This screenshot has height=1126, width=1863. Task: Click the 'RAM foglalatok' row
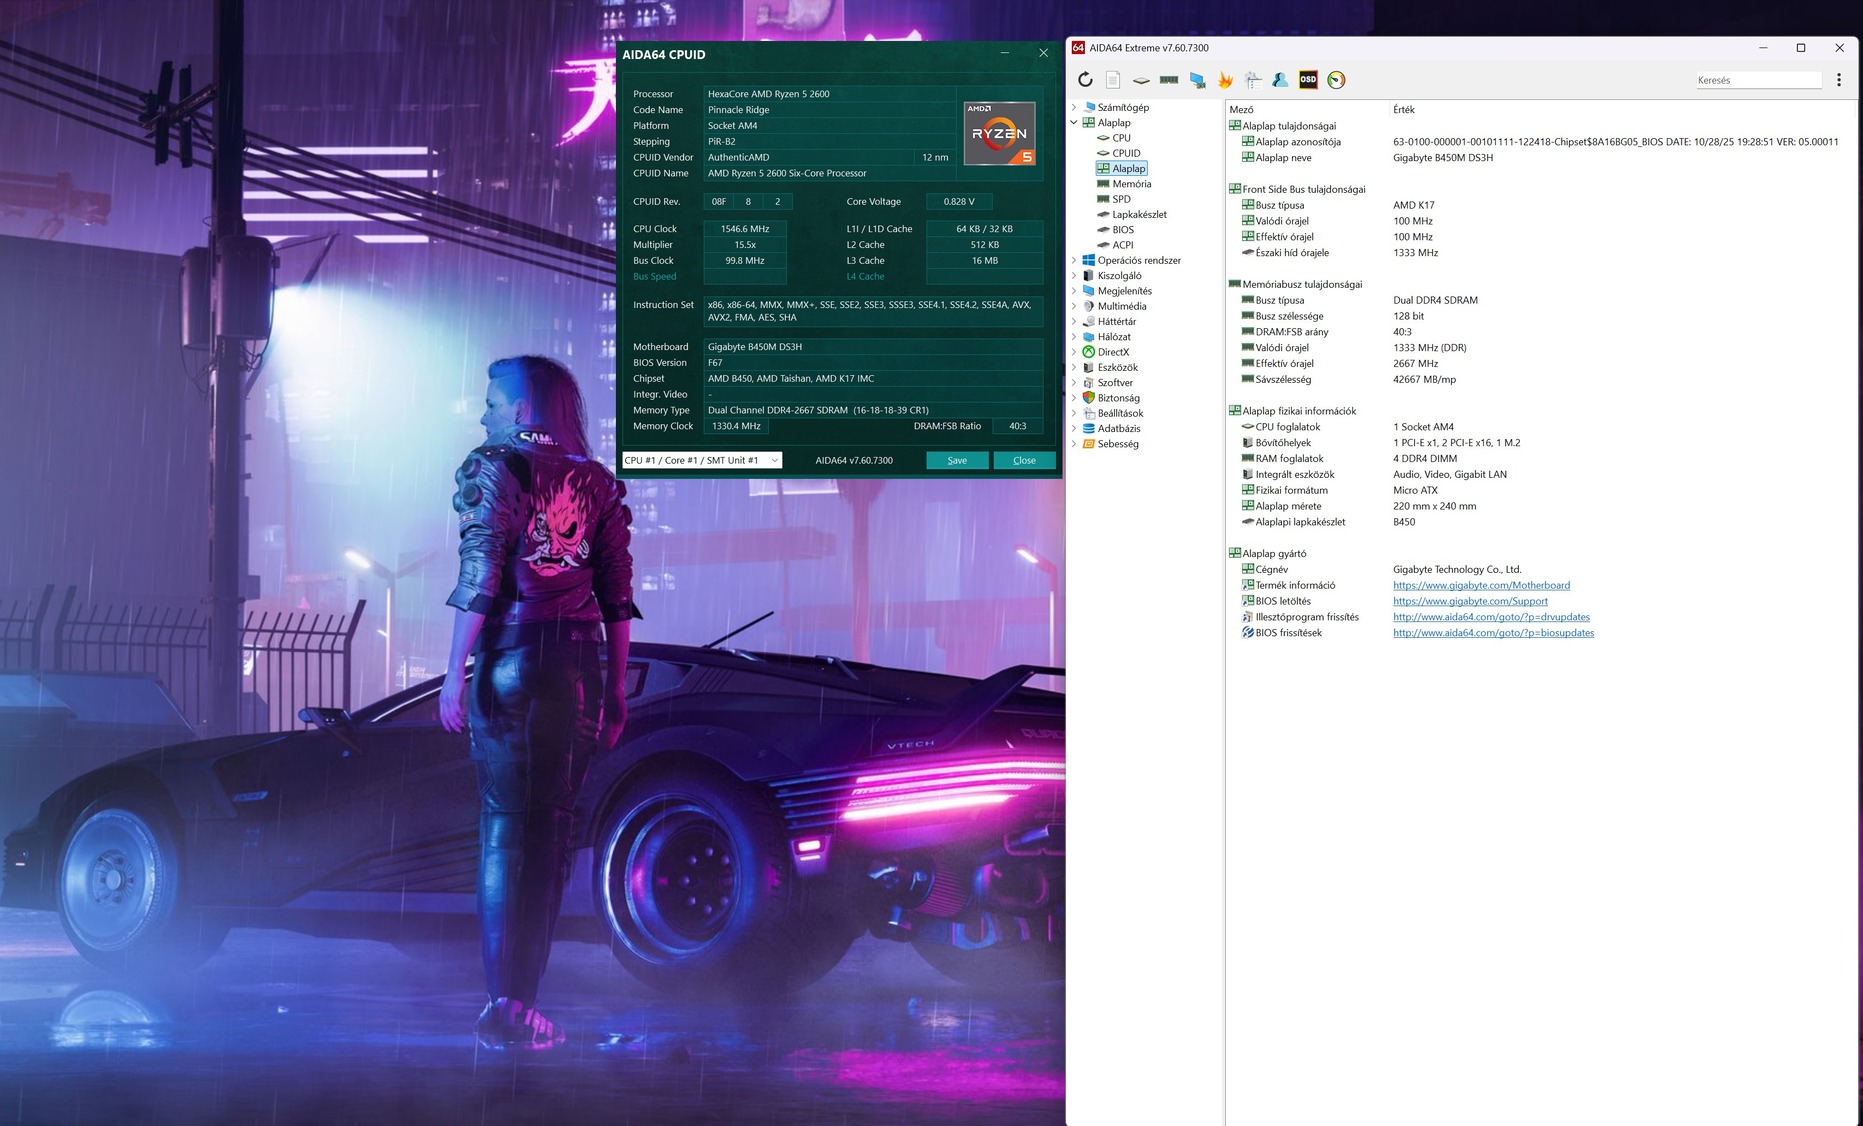tap(1540, 459)
